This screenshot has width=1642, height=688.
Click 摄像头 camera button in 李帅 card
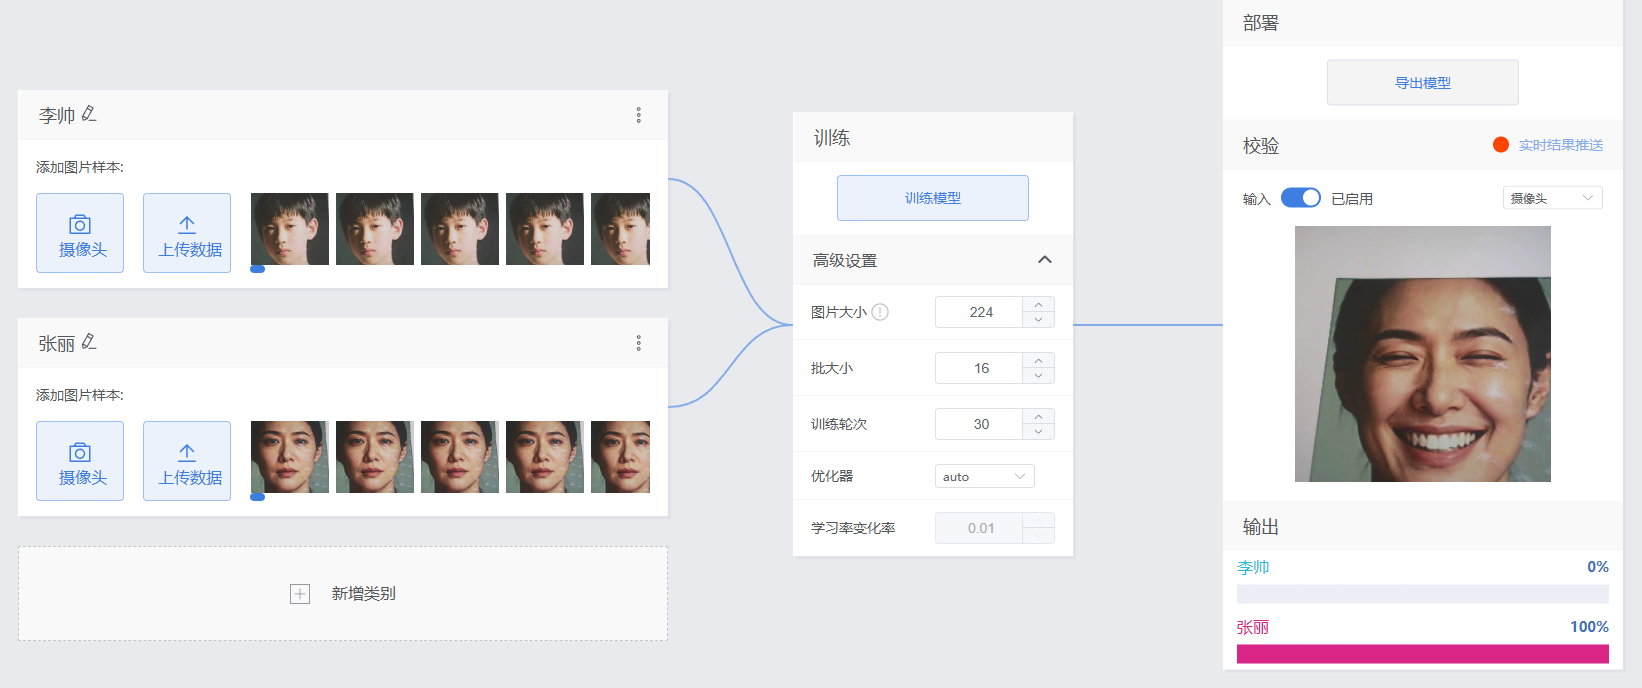point(80,233)
